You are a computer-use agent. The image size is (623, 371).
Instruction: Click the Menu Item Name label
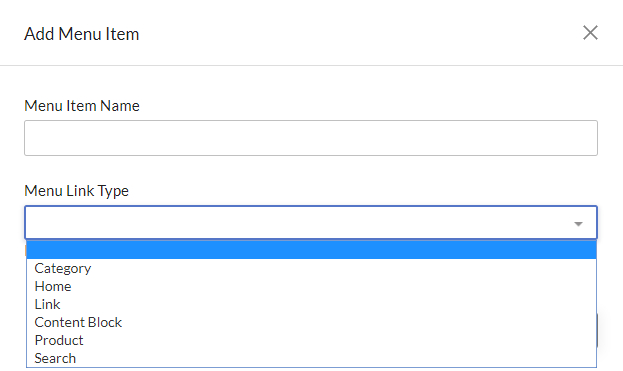[82, 106]
